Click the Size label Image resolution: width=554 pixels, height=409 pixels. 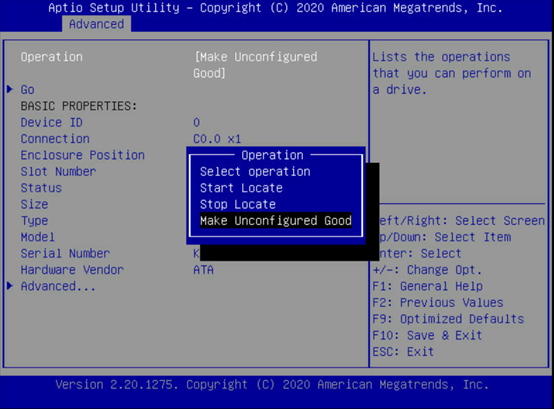click(34, 204)
